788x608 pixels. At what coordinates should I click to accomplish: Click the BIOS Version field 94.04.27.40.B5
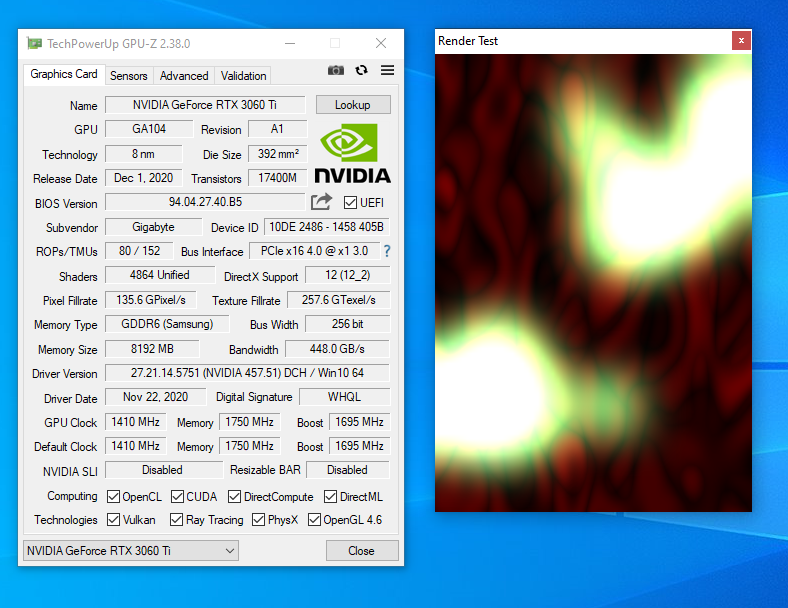coord(205,202)
